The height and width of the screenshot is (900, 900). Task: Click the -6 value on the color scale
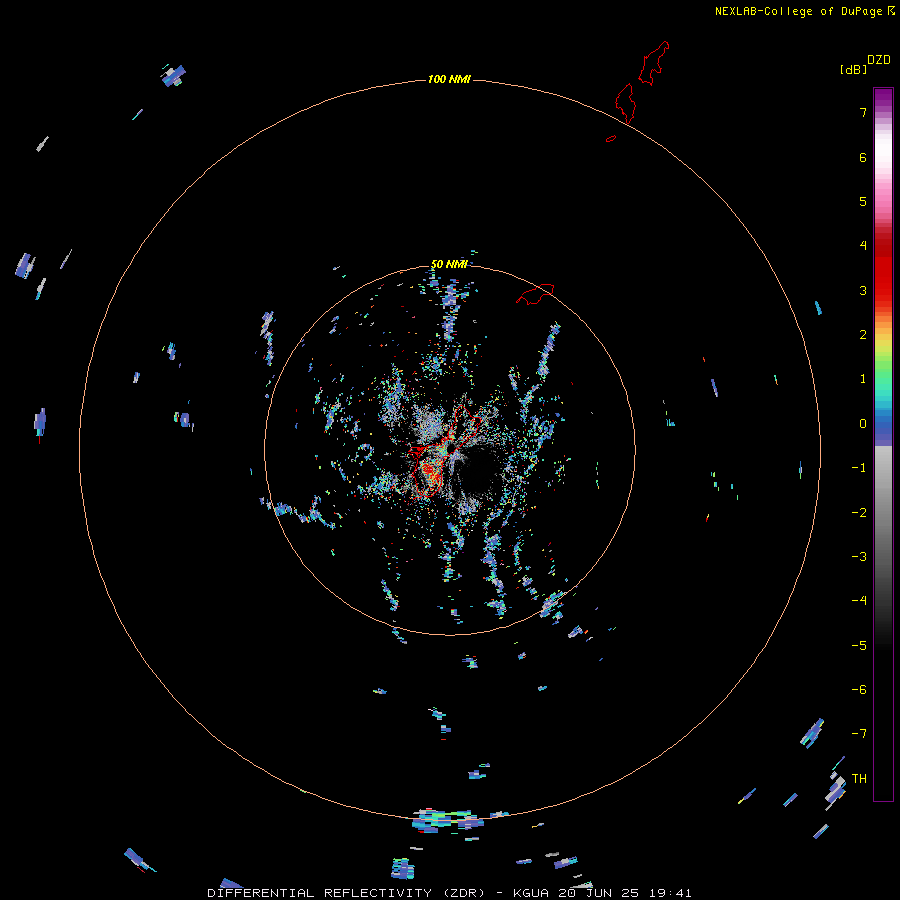click(859, 690)
